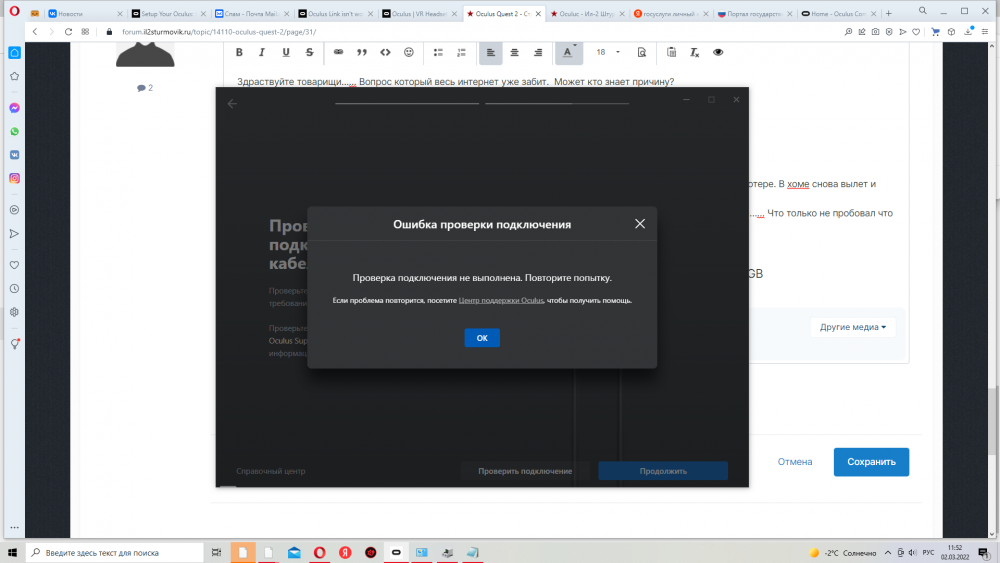
Task: Open Mail app from taskbar
Action: [x=294, y=553]
